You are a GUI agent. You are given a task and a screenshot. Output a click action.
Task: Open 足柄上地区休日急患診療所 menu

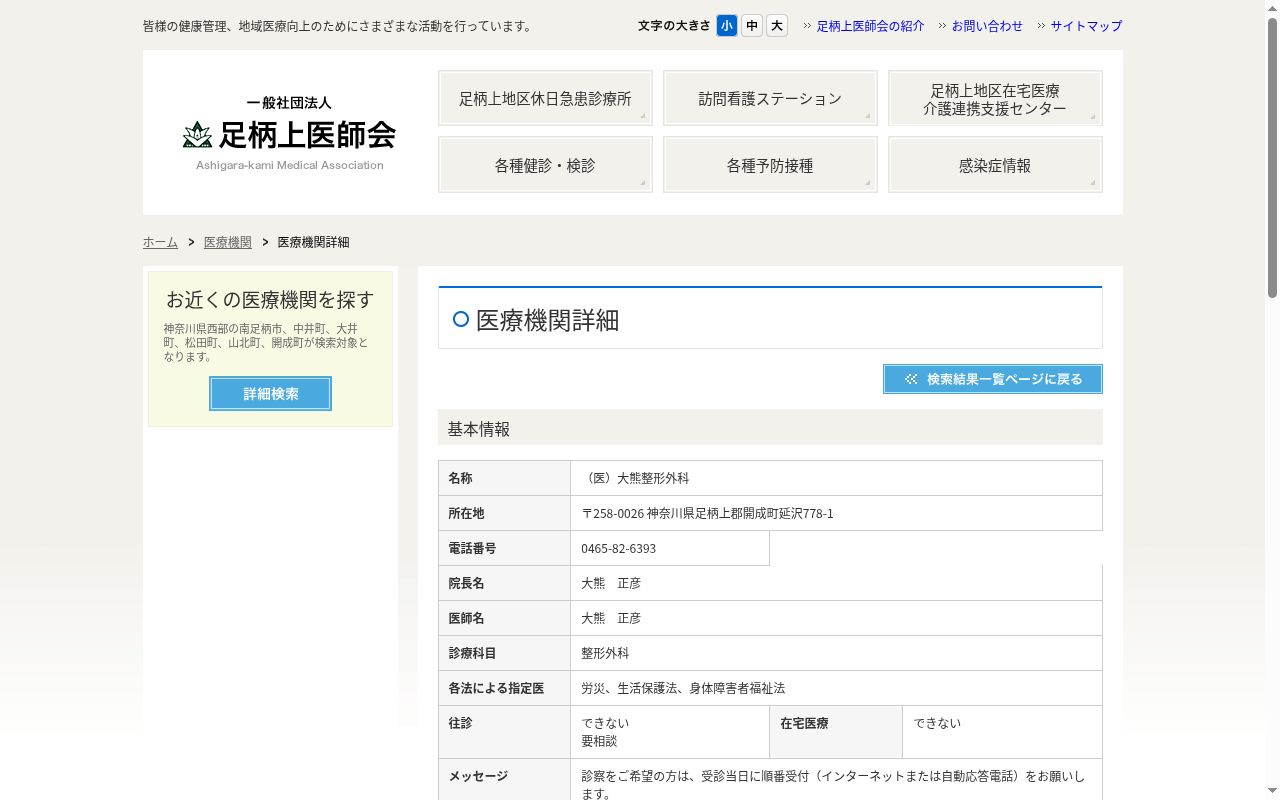(545, 98)
